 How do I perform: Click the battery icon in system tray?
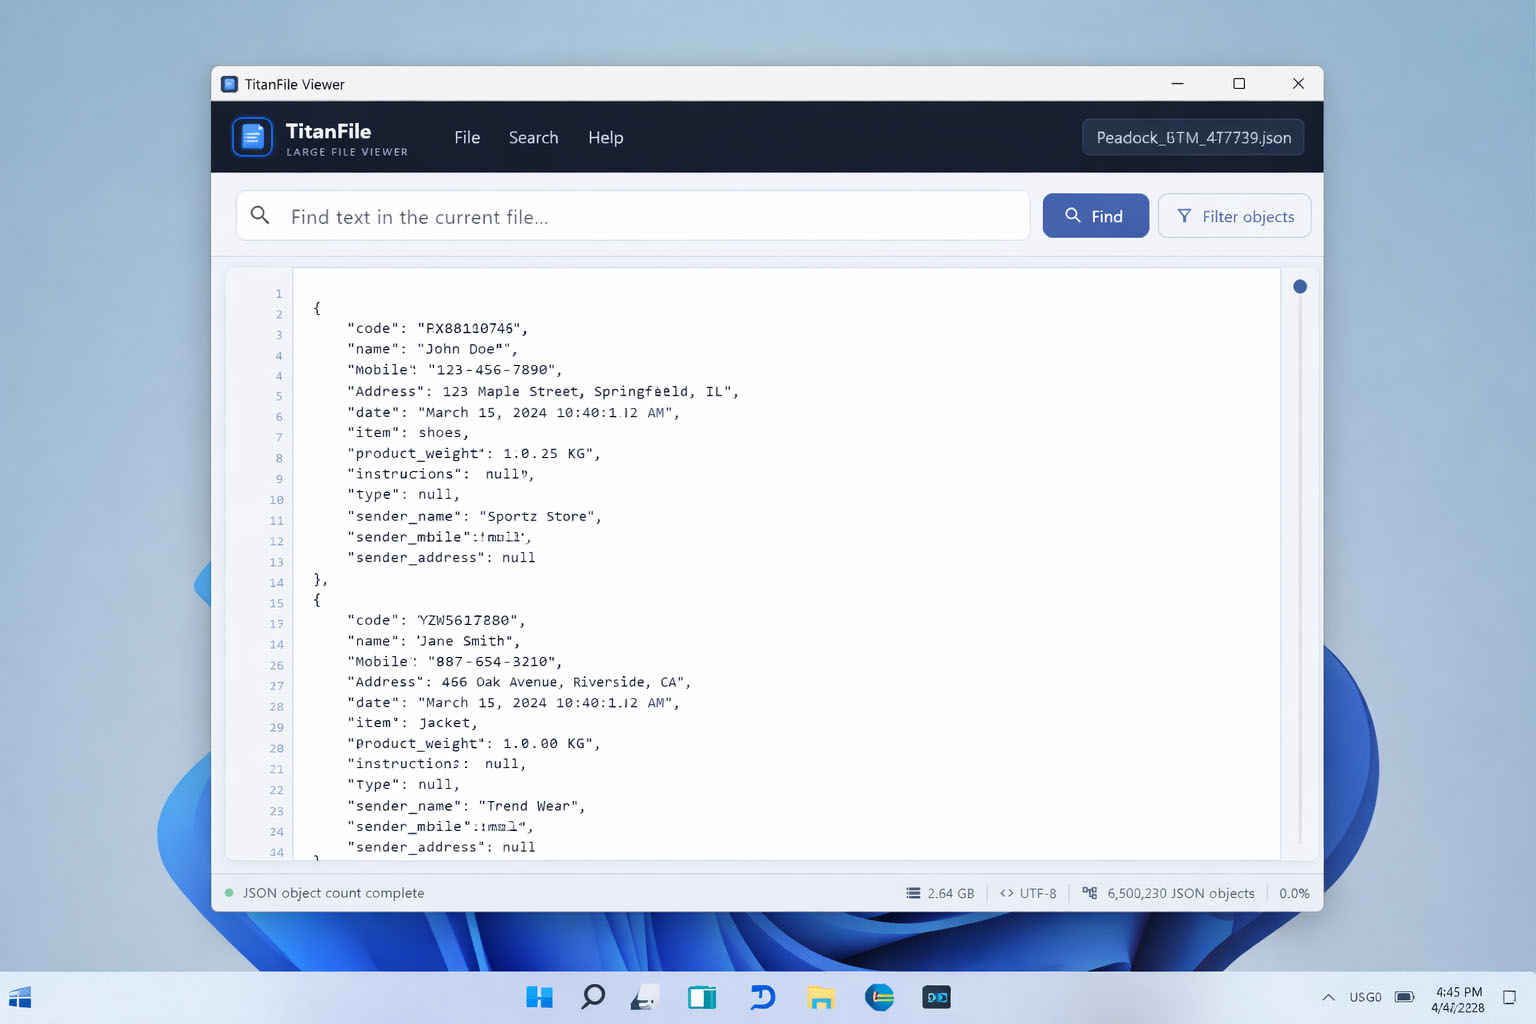tap(1404, 997)
